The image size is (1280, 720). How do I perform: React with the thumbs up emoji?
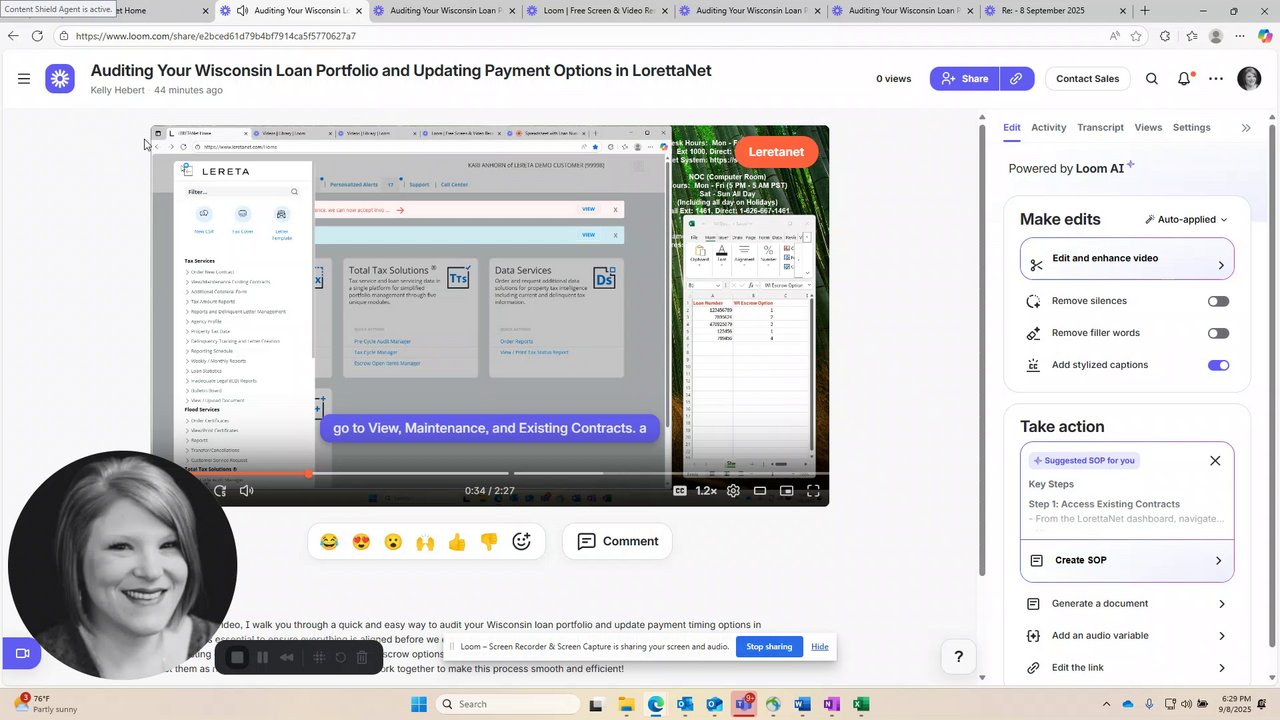(x=457, y=542)
